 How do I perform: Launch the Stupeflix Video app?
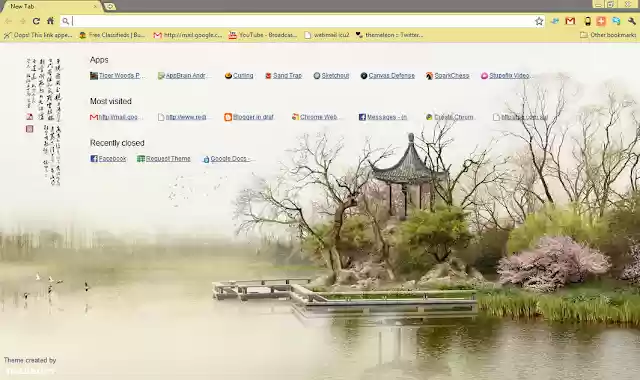pyautogui.click(x=506, y=76)
